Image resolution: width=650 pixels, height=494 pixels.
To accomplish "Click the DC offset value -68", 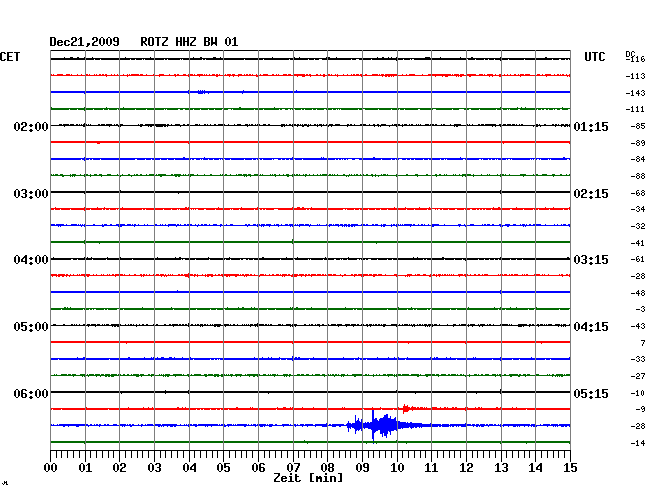I will [x=638, y=193].
